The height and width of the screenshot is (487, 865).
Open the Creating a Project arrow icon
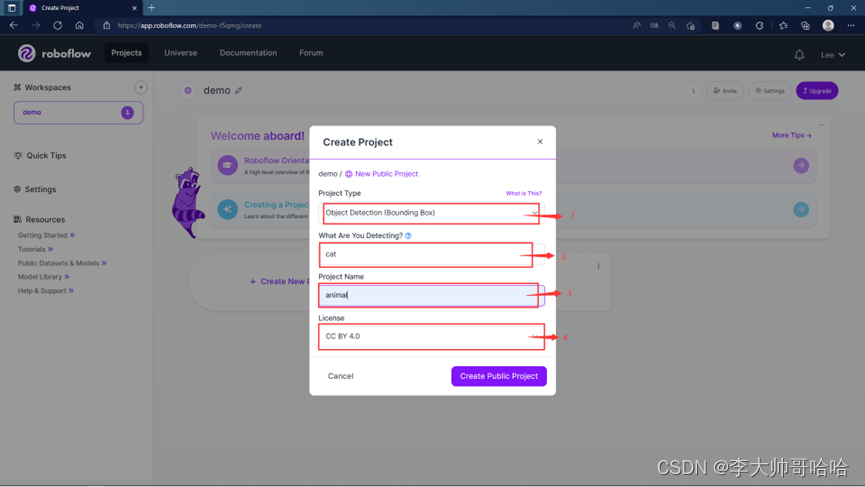[x=801, y=210]
